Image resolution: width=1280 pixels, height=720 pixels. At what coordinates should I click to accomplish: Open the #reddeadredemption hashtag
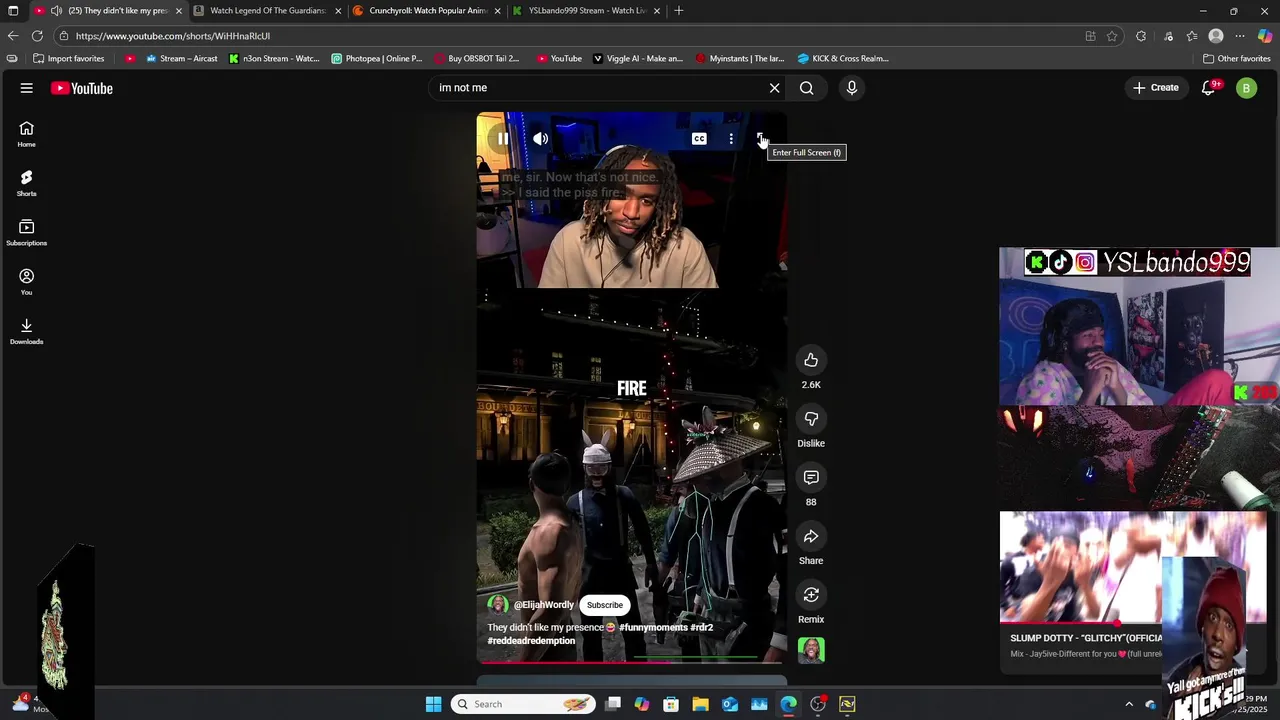531,641
